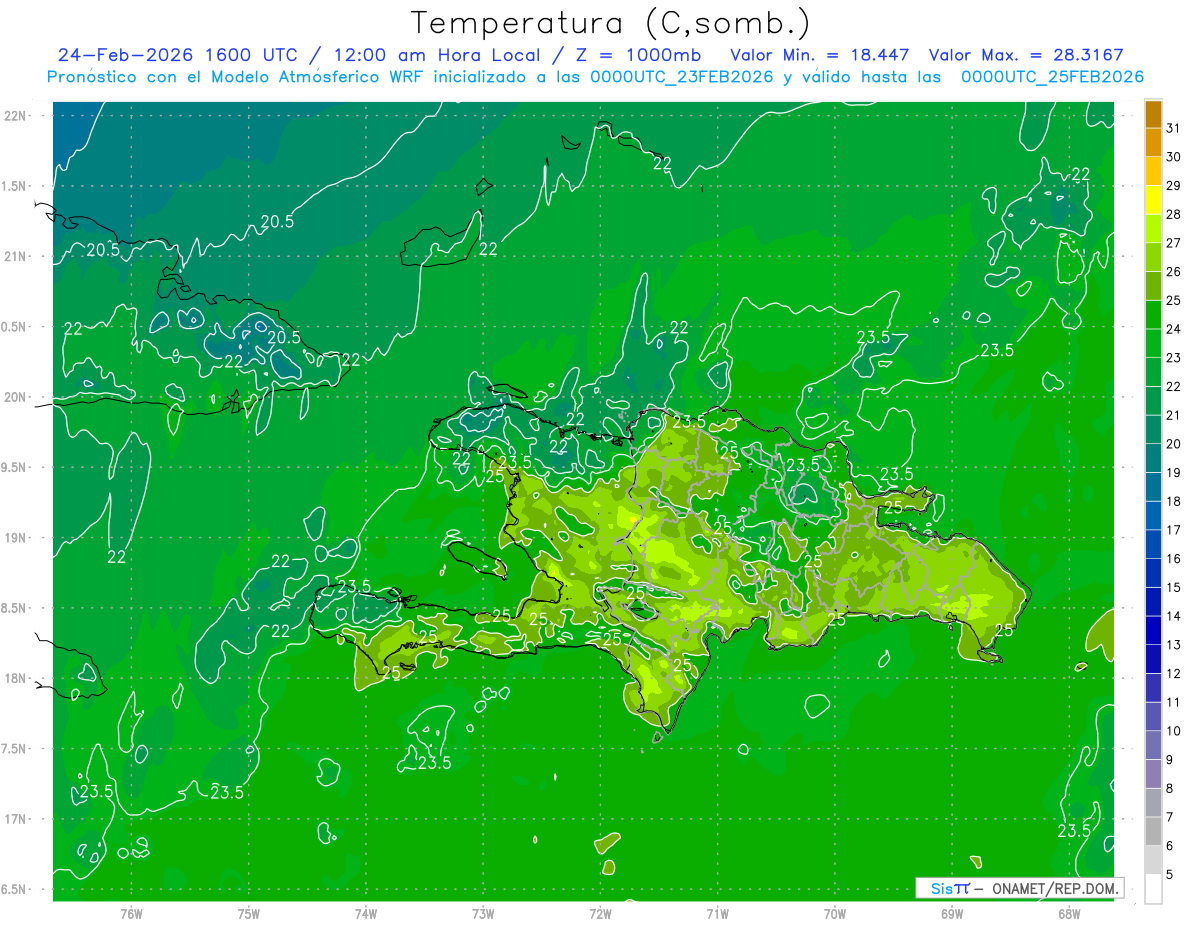This screenshot has width=1200, height=927.
Task: Click the color scale label "8"
Action: pyautogui.click(x=1170, y=788)
